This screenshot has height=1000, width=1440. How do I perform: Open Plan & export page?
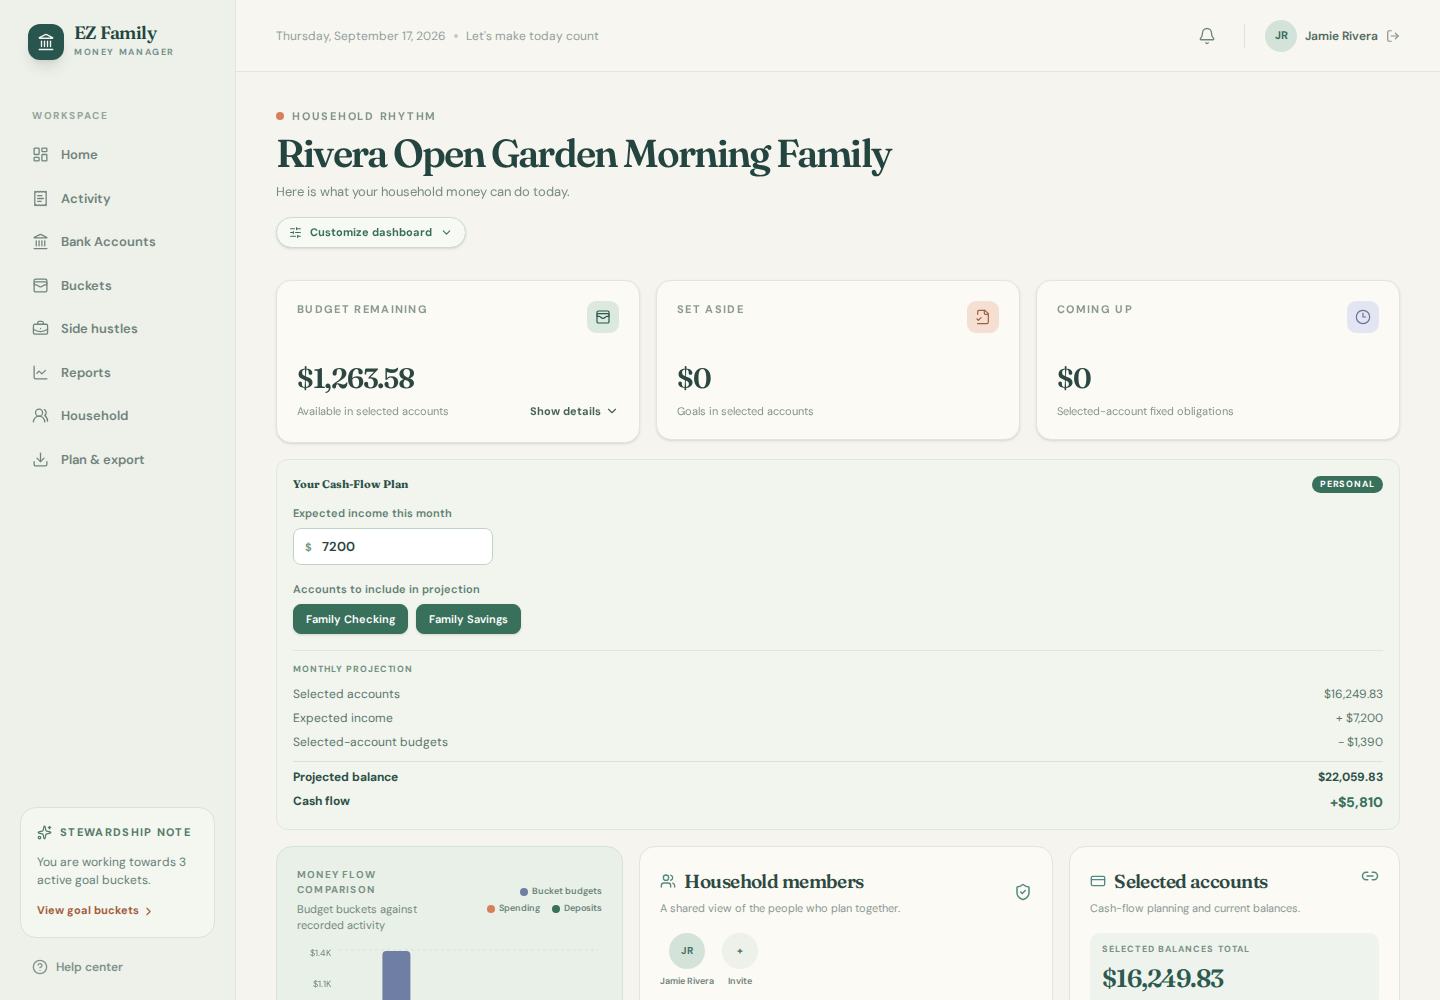(118, 460)
